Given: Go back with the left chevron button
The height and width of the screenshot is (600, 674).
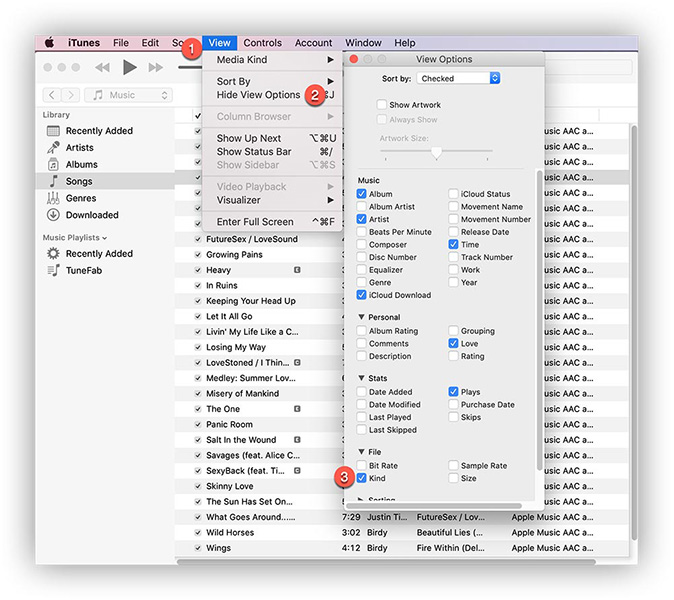Looking at the screenshot, I should [x=52, y=95].
